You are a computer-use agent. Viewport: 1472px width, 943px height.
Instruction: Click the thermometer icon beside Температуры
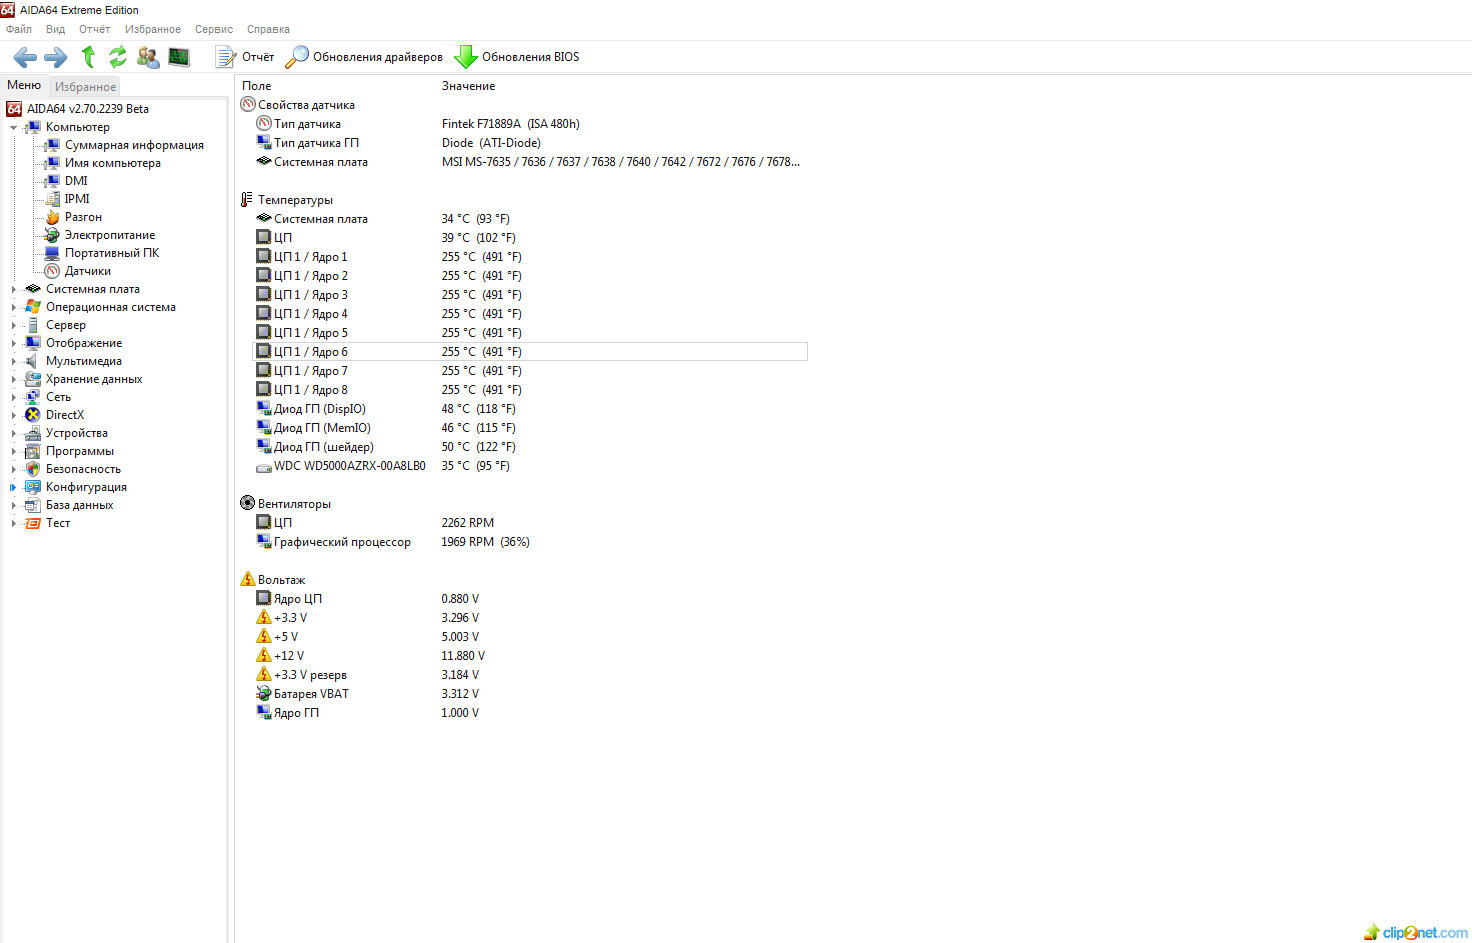[x=247, y=200]
